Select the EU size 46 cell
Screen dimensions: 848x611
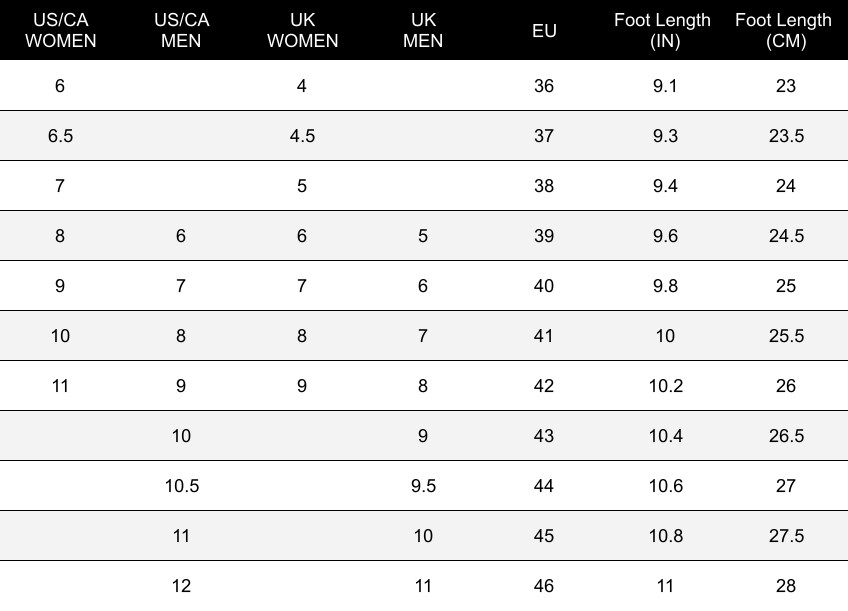tap(544, 586)
